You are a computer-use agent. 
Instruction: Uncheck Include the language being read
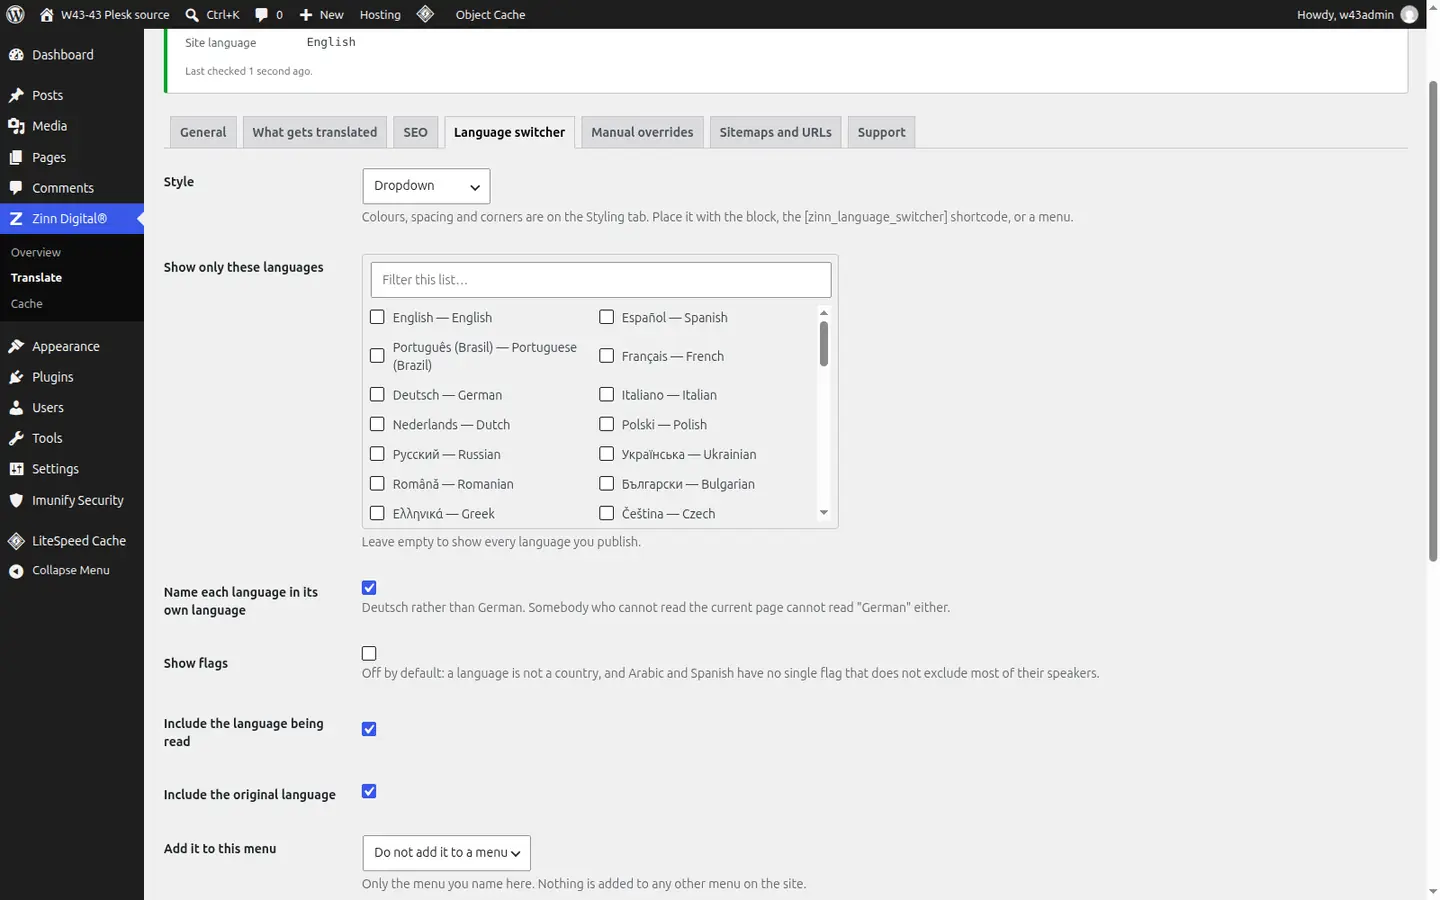pos(369,729)
